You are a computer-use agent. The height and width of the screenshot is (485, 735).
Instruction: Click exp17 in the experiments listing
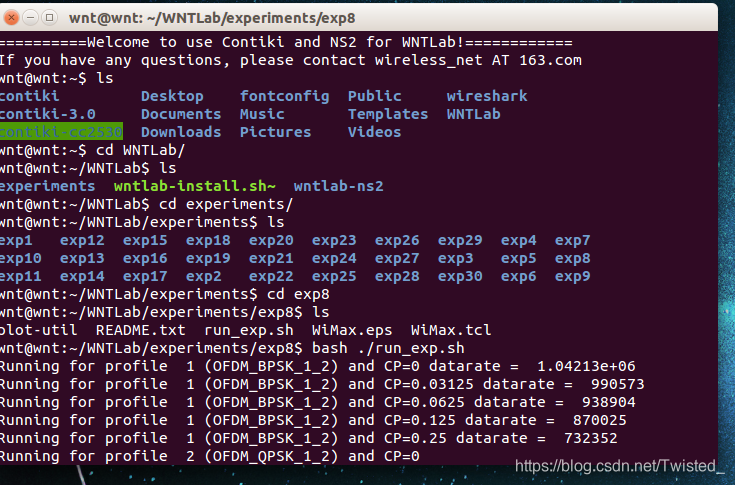145,276
